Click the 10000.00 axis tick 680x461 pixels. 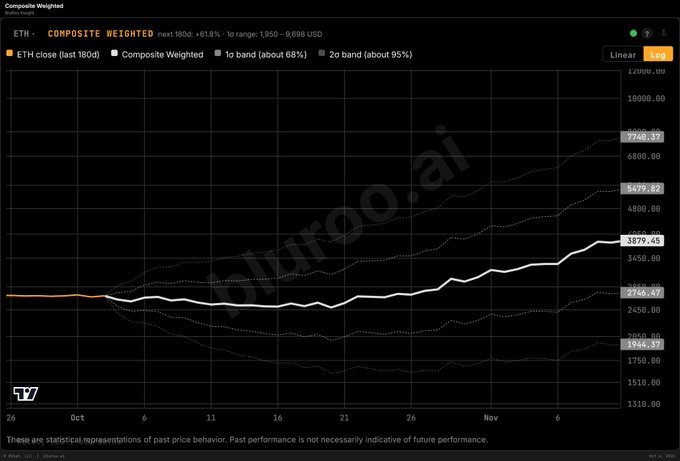[x=646, y=98]
